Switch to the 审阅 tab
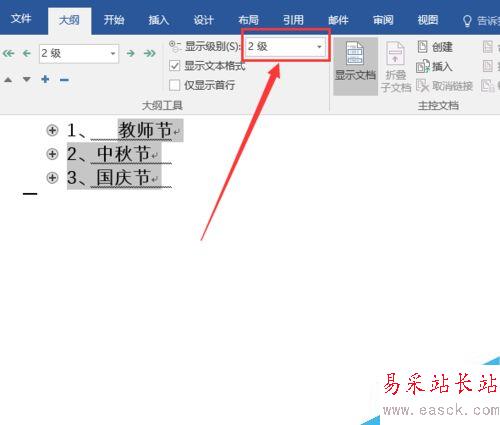Image resolution: width=500 pixels, height=425 pixels. 383,20
